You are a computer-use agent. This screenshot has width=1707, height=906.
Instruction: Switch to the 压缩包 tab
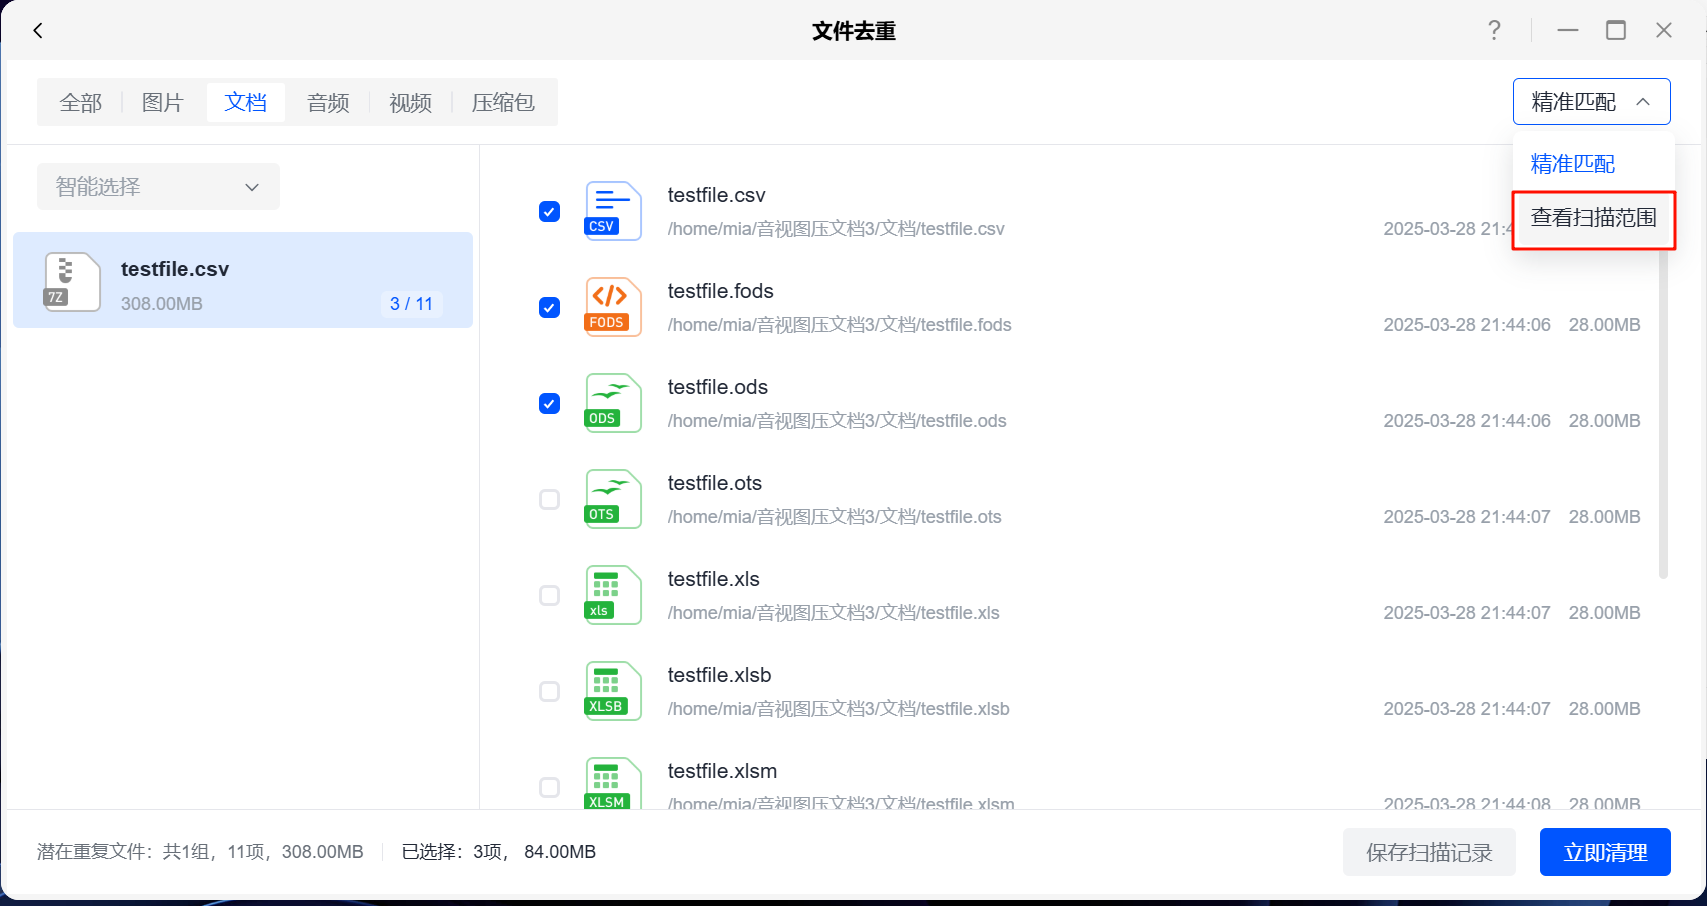(503, 103)
